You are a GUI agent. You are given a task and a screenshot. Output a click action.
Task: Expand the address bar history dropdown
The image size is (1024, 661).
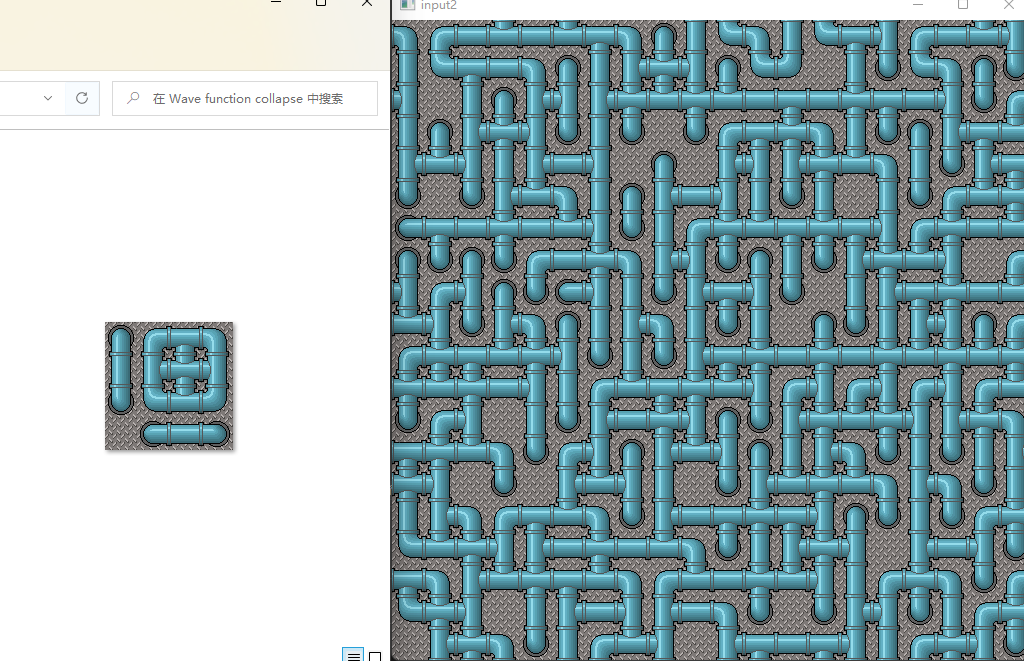(48, 98)
